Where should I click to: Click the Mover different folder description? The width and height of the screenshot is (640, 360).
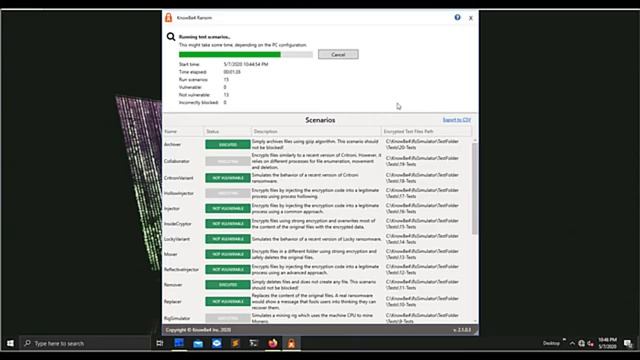(314, 254)
